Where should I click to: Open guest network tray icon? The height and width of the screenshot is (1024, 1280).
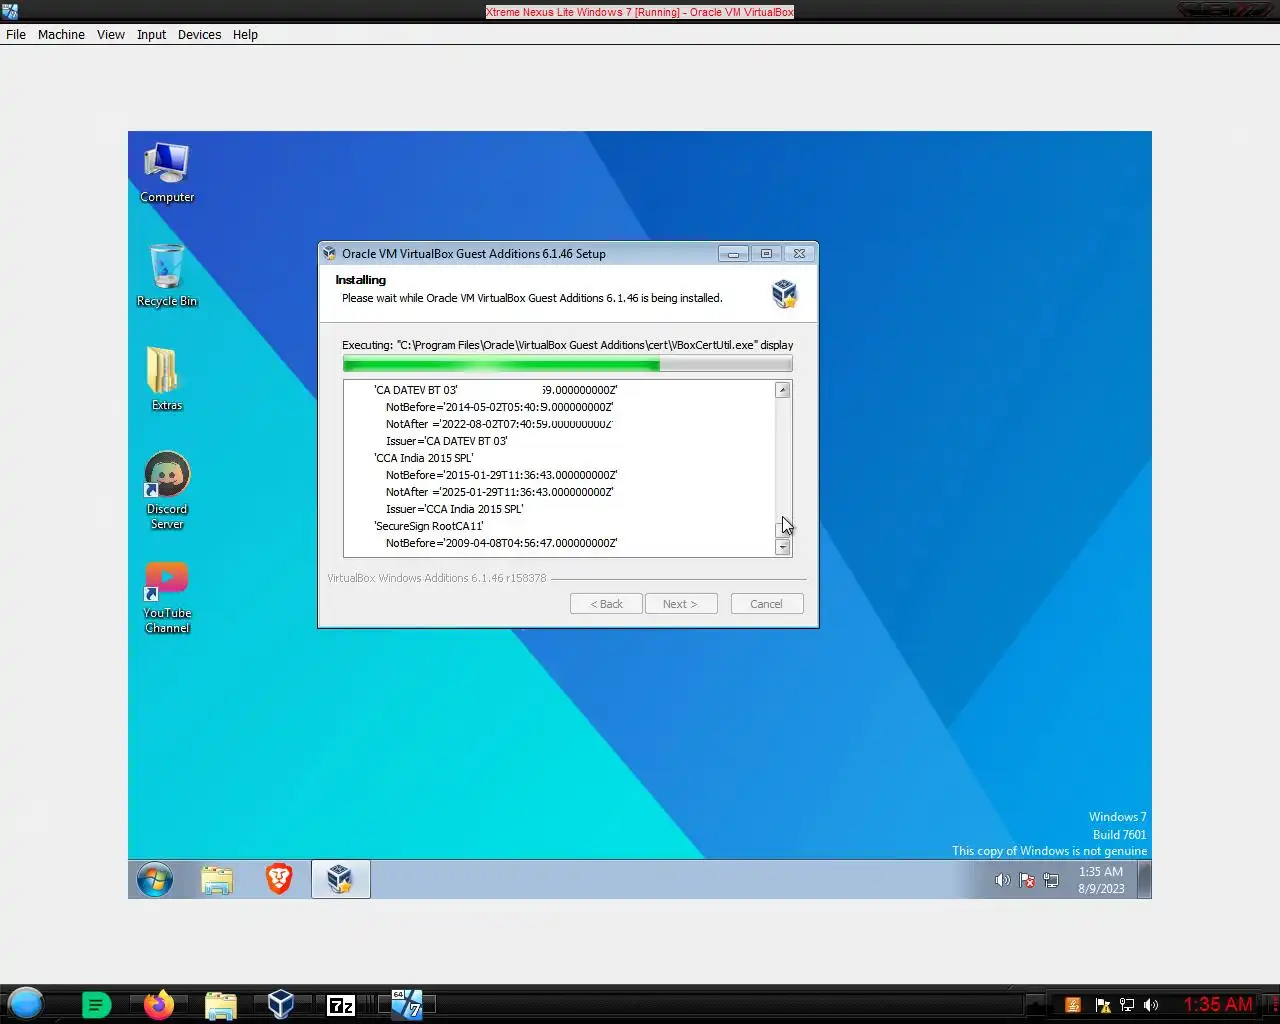1051,880
